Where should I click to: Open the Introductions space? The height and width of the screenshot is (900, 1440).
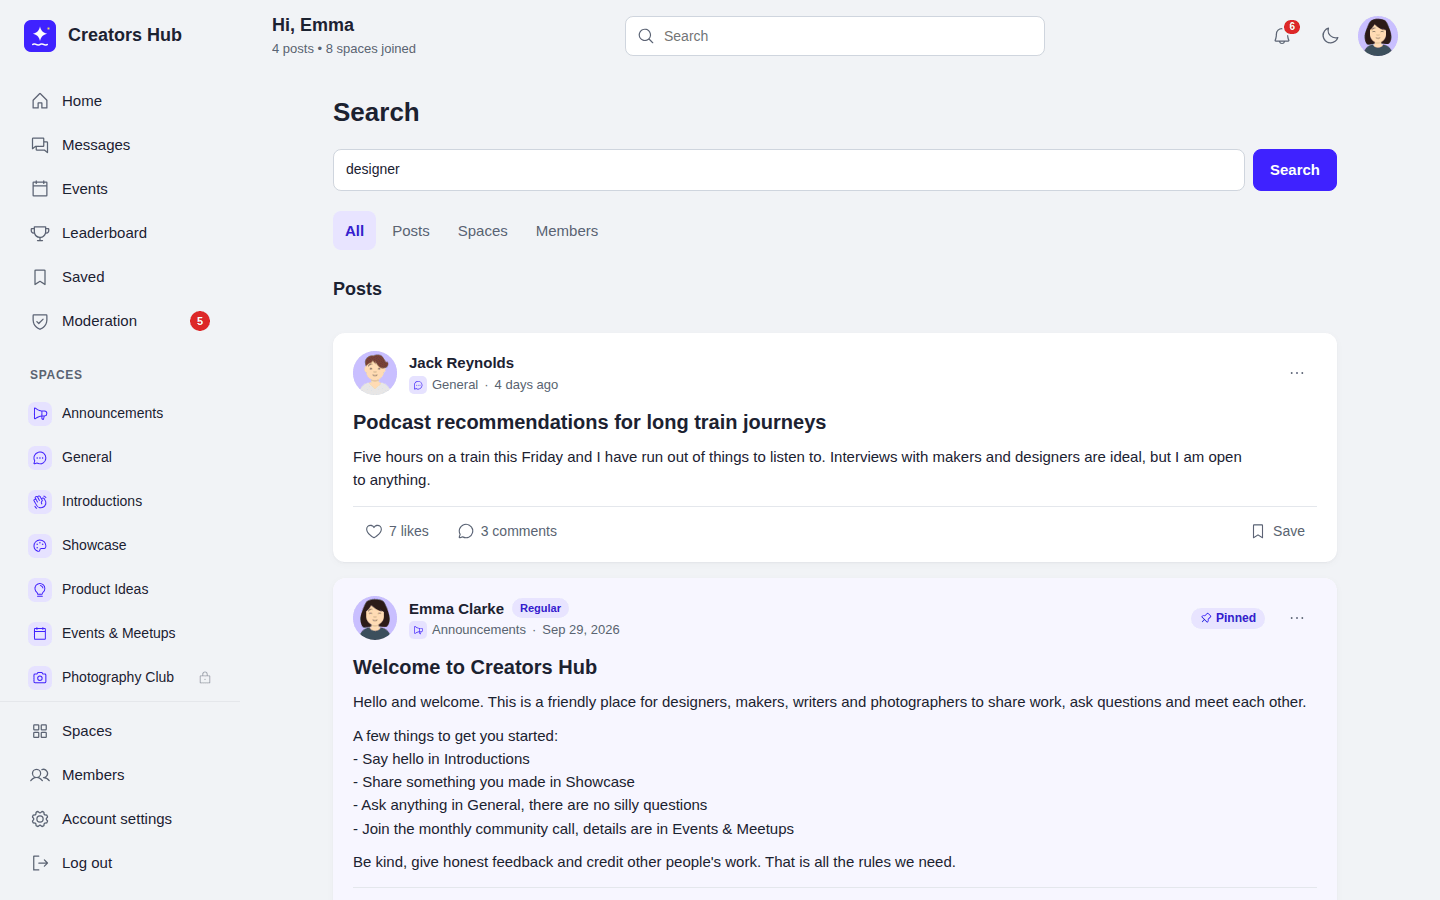click(x=120, y=501)
